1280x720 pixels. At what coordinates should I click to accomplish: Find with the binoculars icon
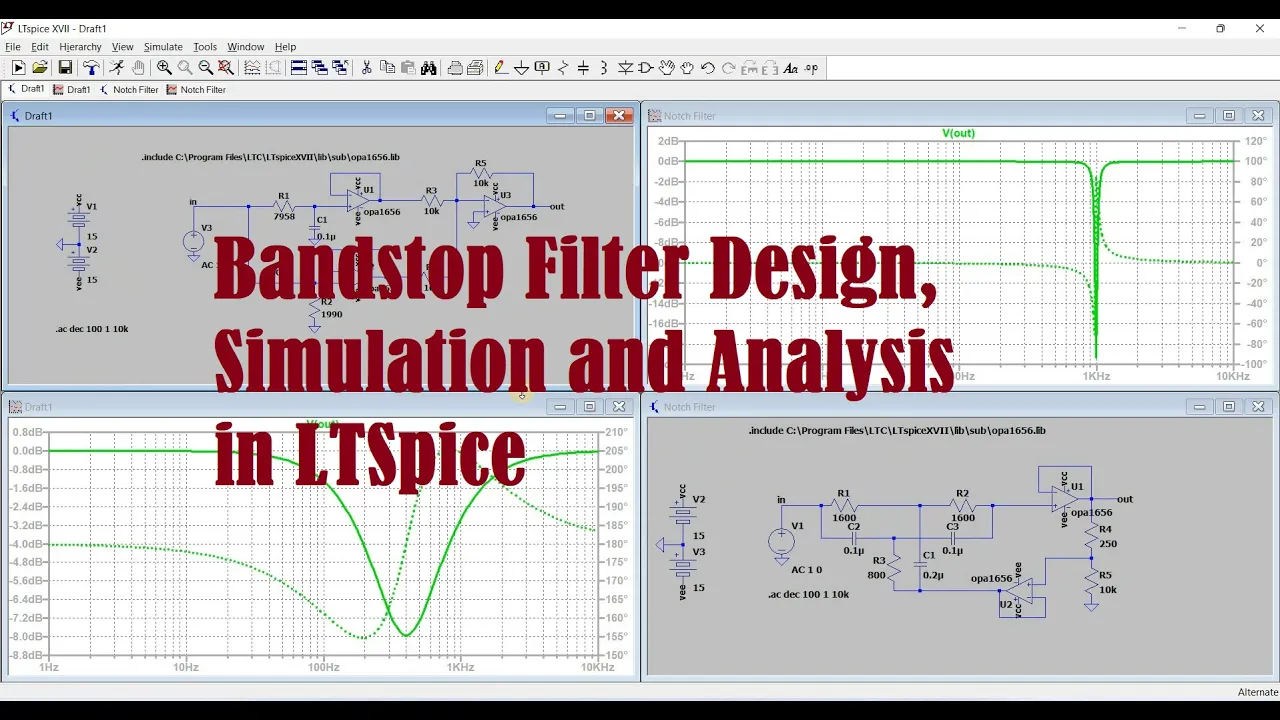[x=429, y=68]
